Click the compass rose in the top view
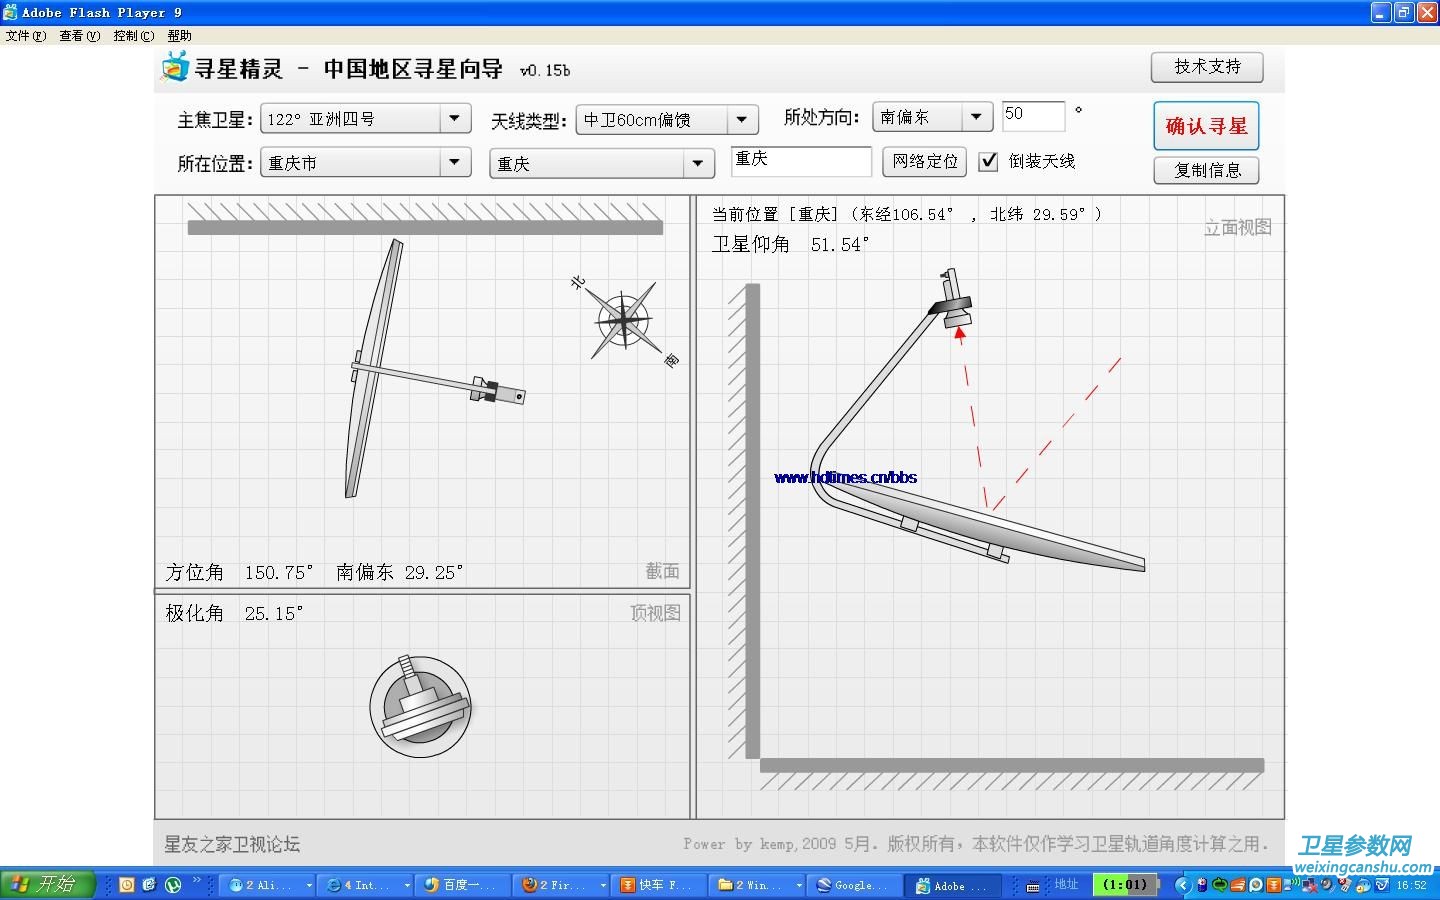 pyautogui.click(x=624, y=320)
